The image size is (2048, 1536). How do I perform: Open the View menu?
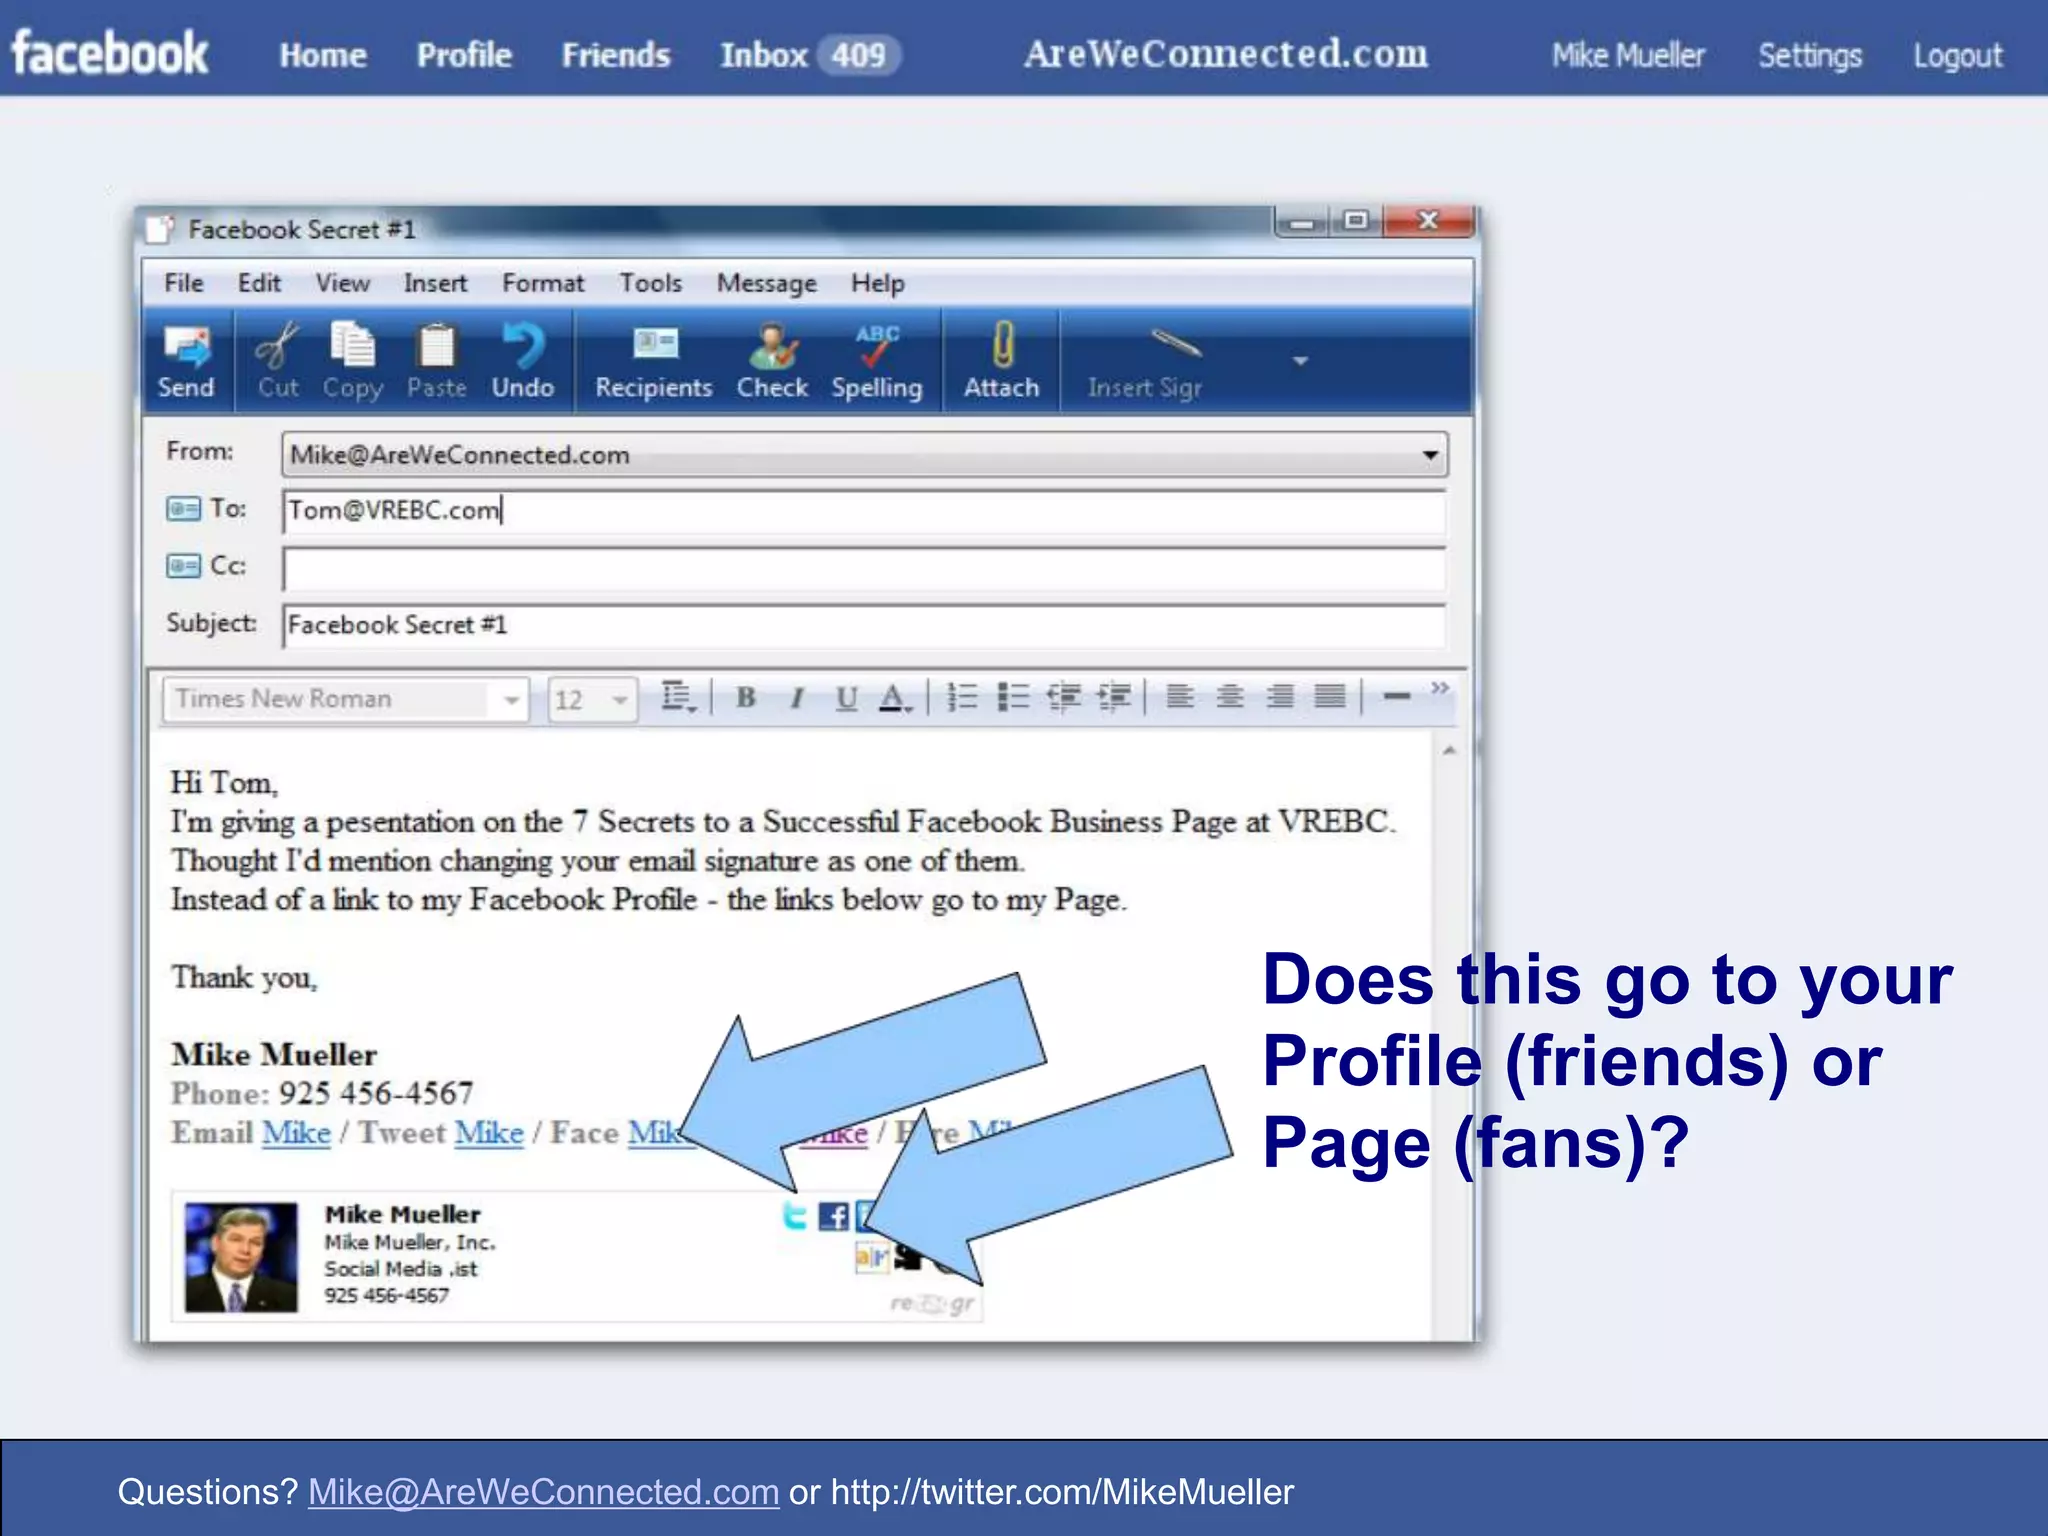click(343, 283)
